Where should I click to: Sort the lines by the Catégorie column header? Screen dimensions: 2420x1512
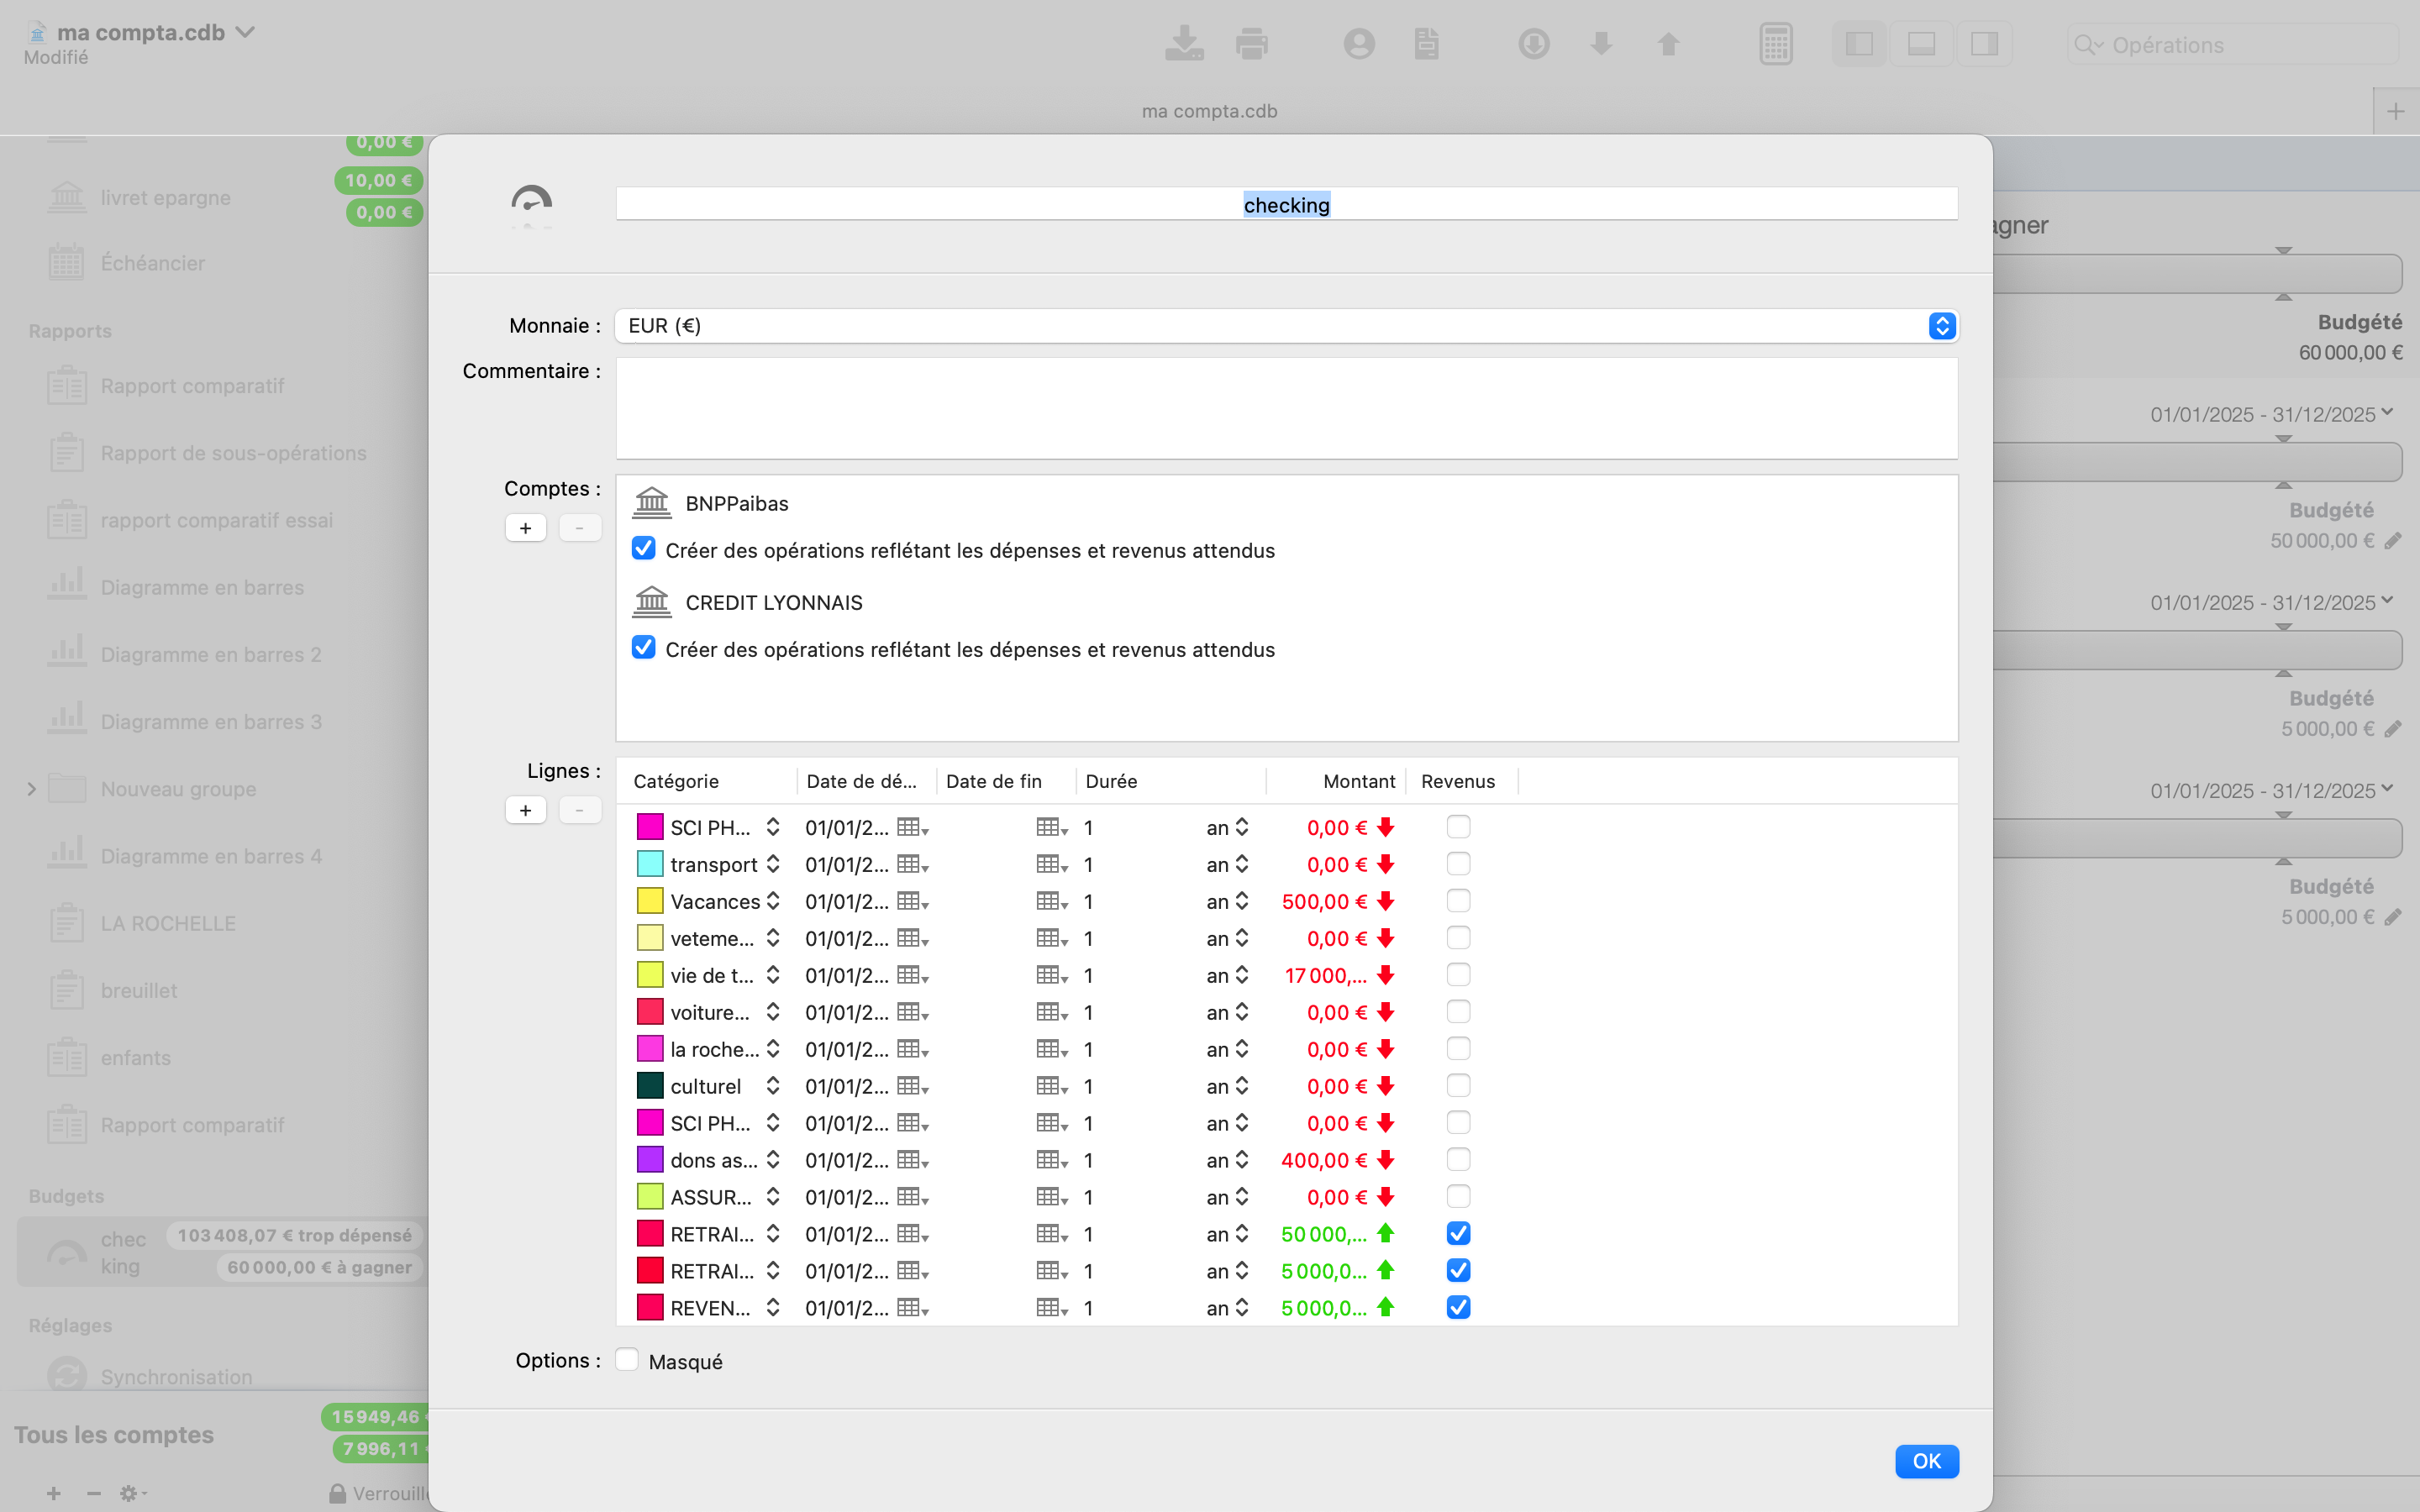[x=676, y=781]
